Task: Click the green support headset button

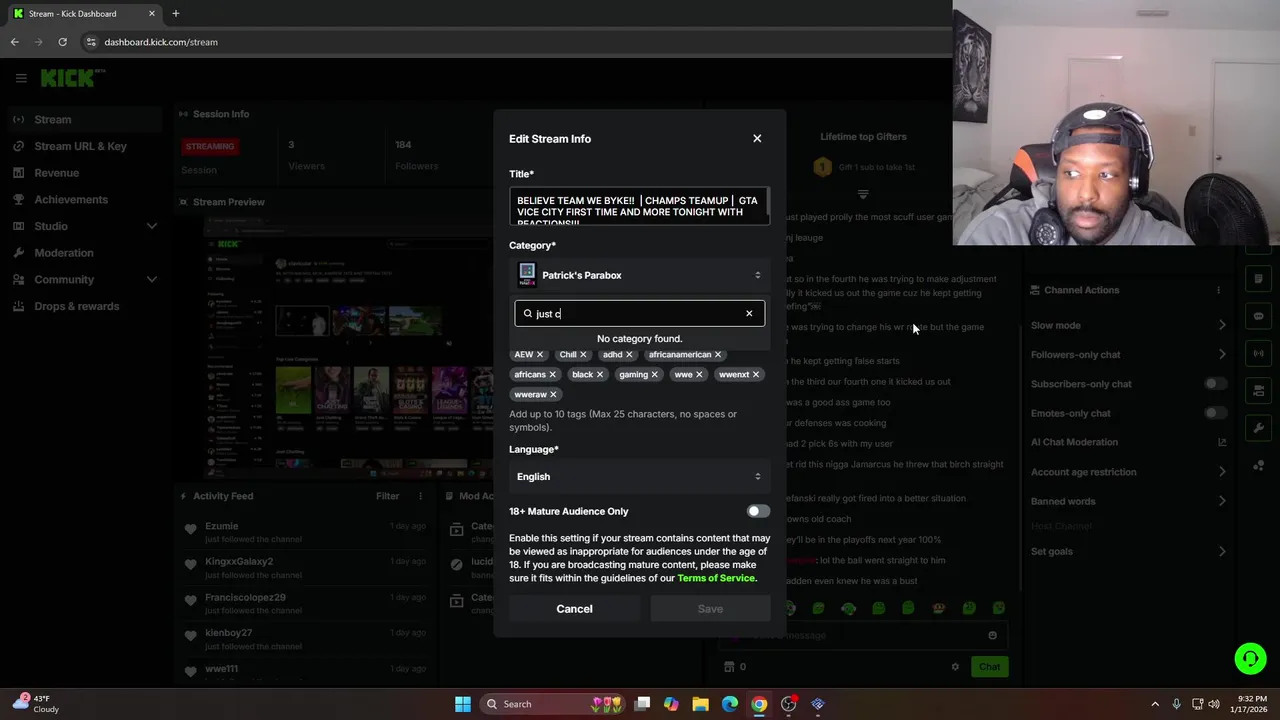Action: coord(1250,658)
